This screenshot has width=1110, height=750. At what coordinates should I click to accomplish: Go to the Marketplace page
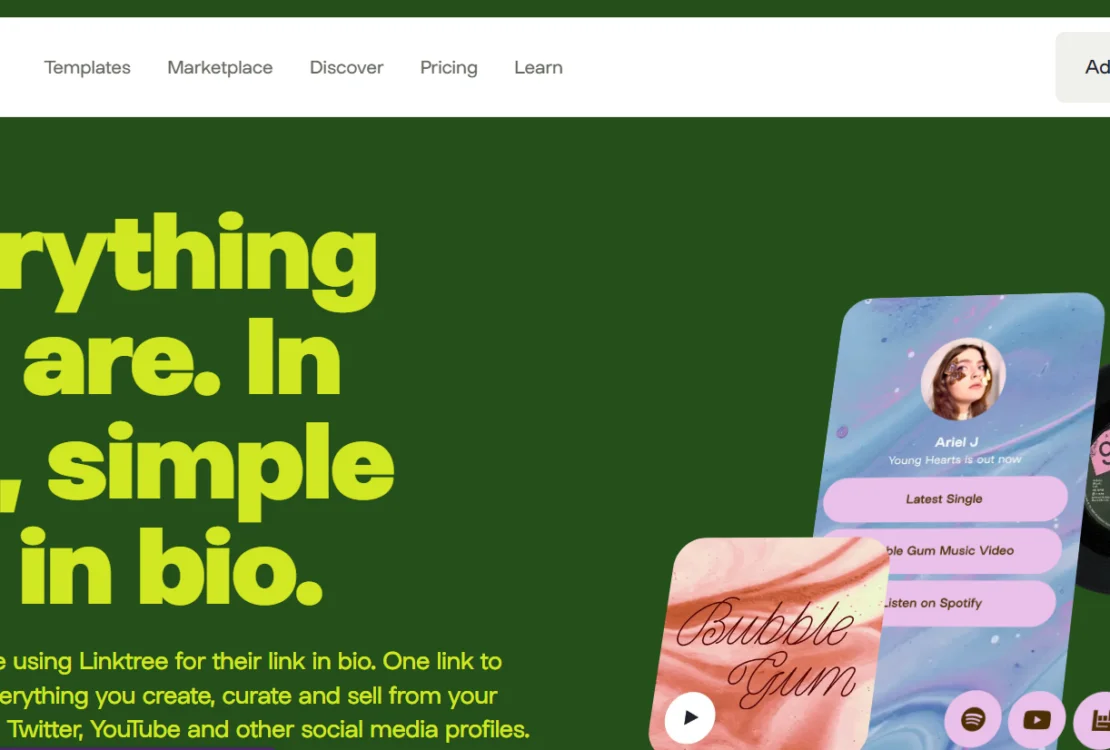click(220, 67)
